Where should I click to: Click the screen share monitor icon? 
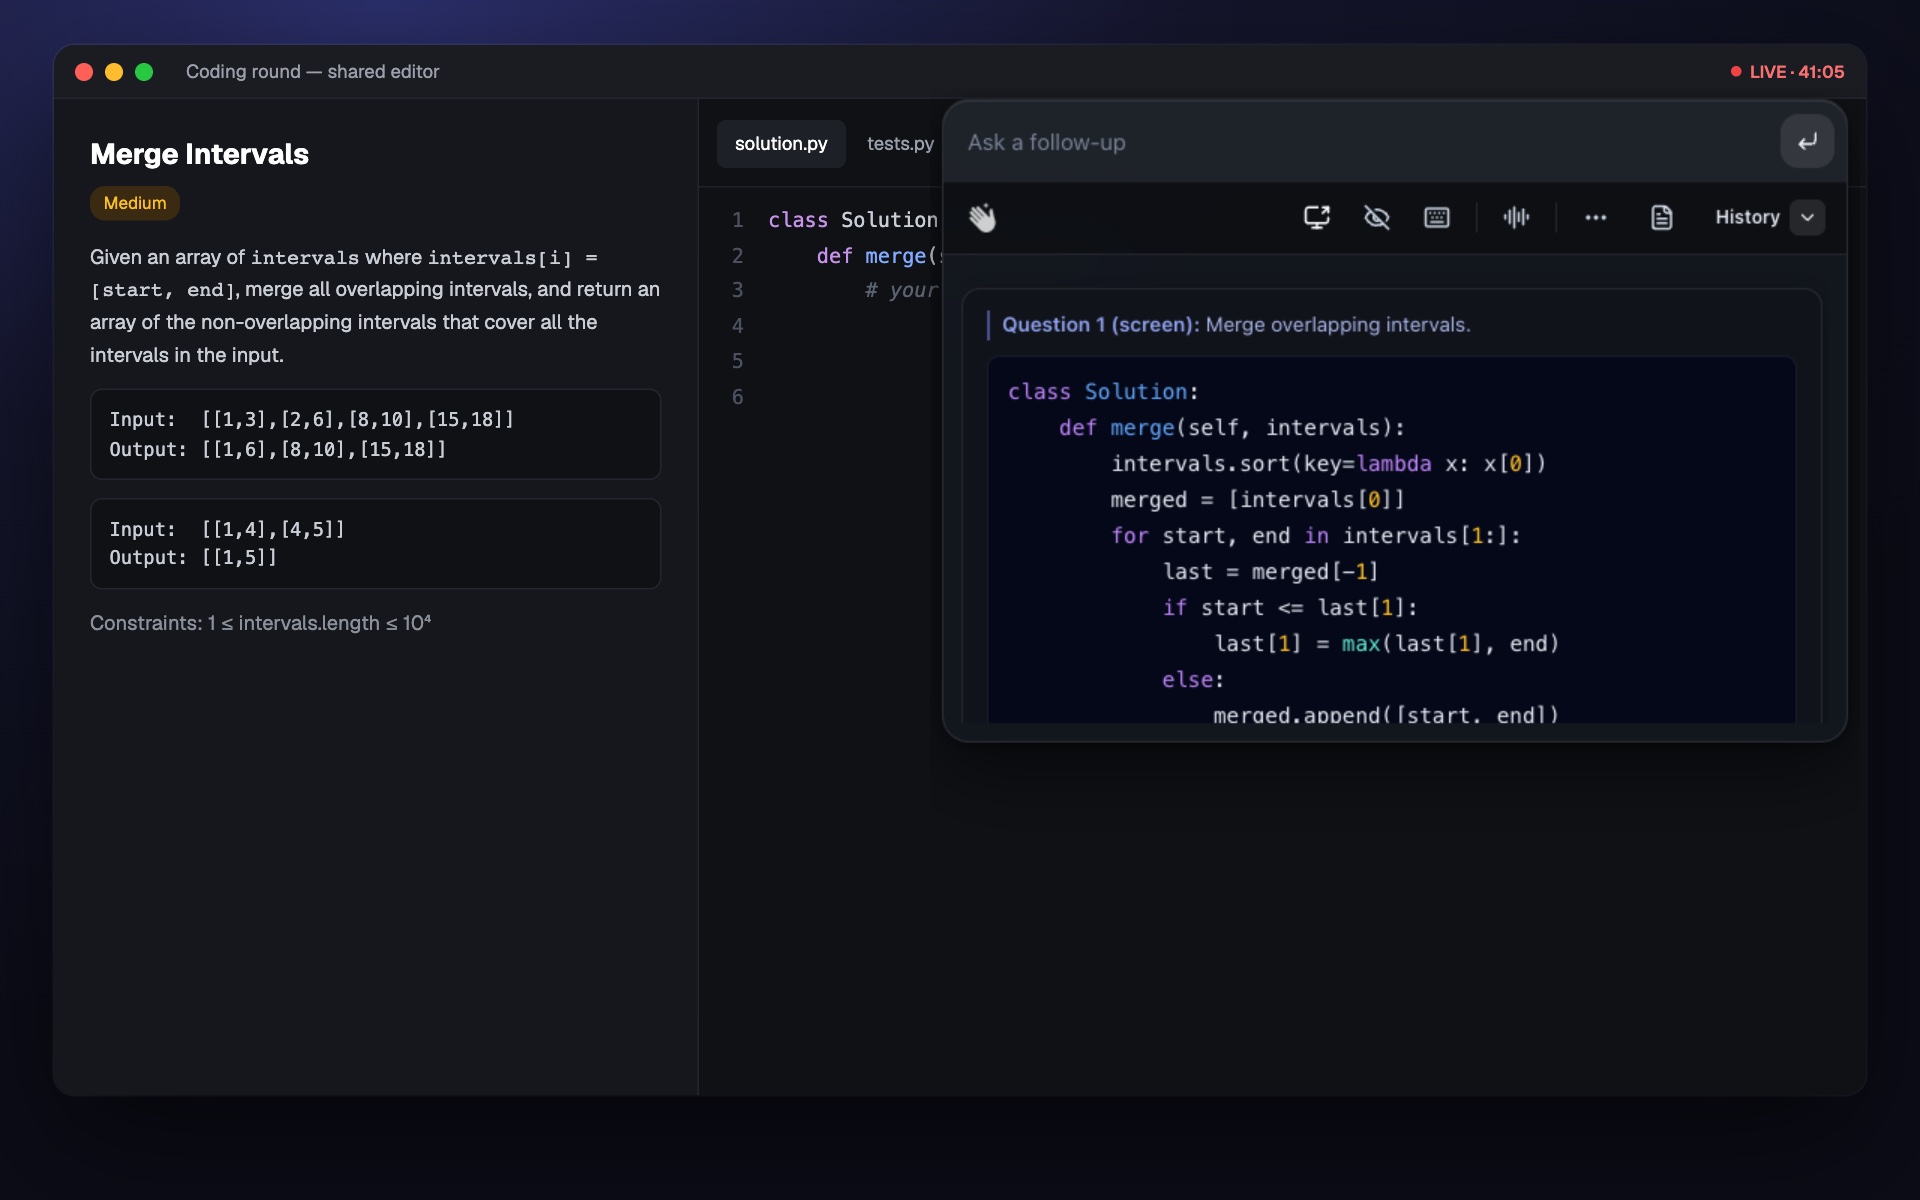click(x=1317, y=217)
